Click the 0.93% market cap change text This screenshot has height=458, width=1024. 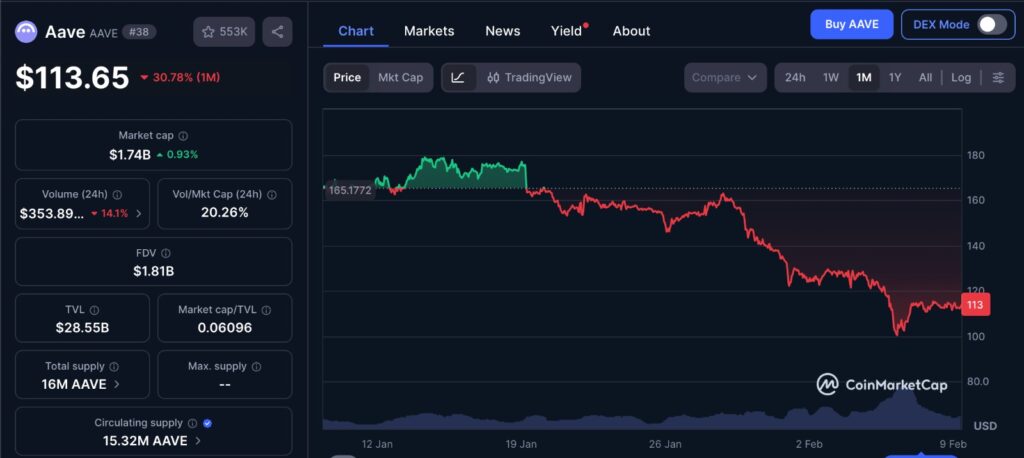click(x=182, y=155)
